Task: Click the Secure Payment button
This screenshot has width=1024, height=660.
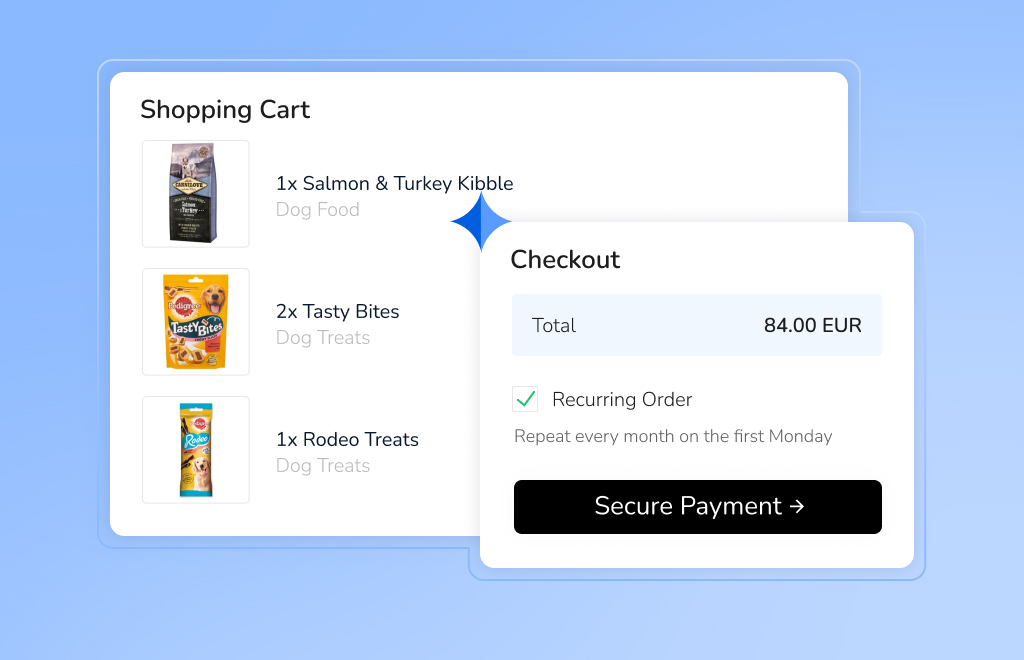Action: click(x=697, y=507)
